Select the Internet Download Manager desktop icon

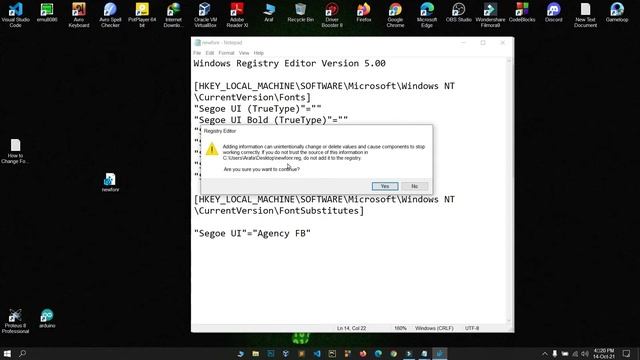173,14
